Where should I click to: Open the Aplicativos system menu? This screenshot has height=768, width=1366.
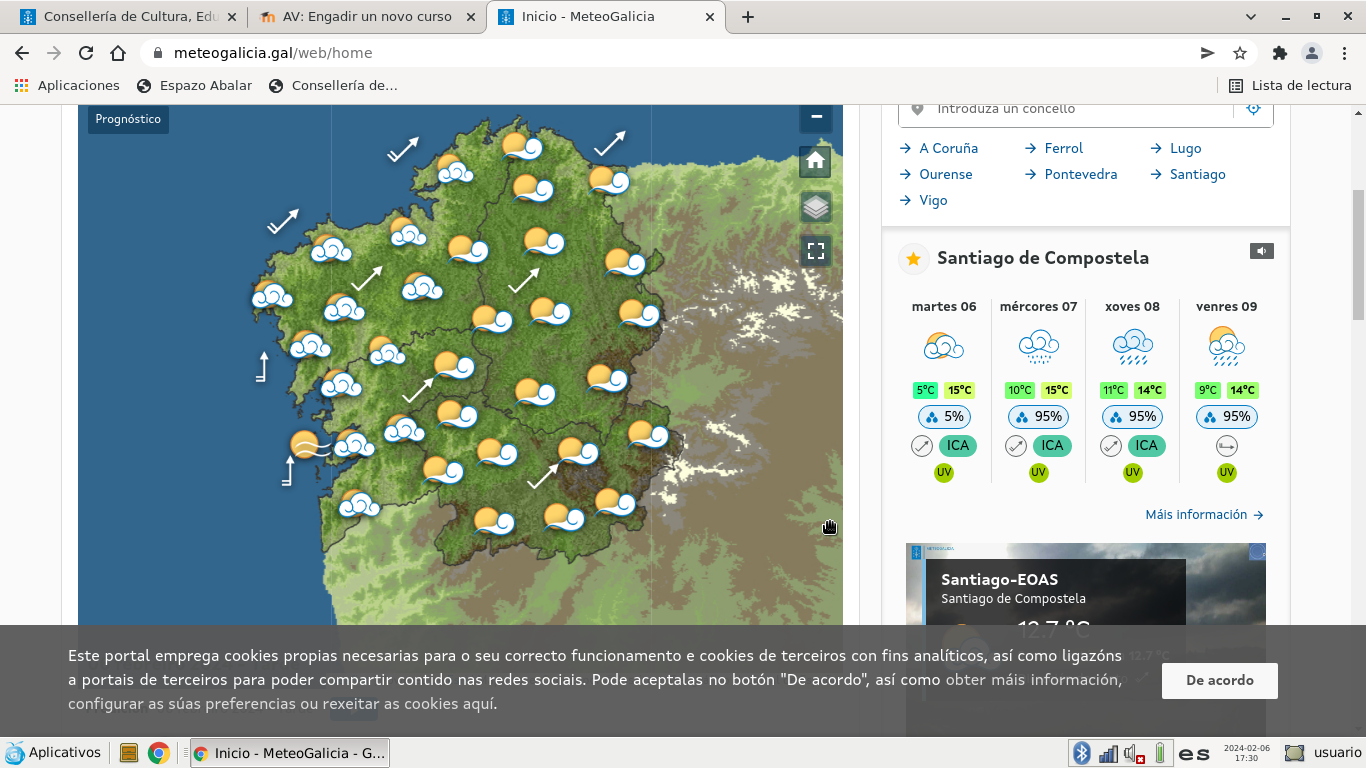coord(55,753)
